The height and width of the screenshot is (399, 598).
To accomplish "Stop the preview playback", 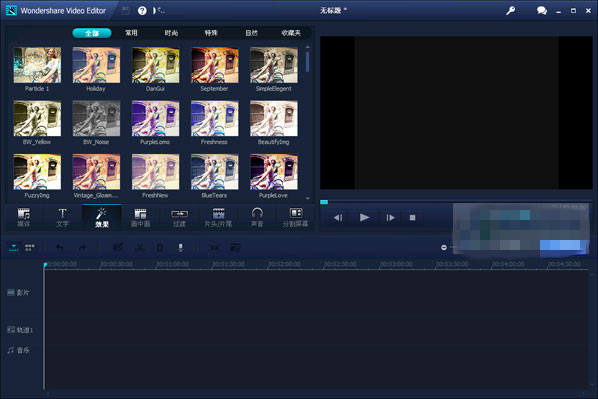I will pos(412,217).
